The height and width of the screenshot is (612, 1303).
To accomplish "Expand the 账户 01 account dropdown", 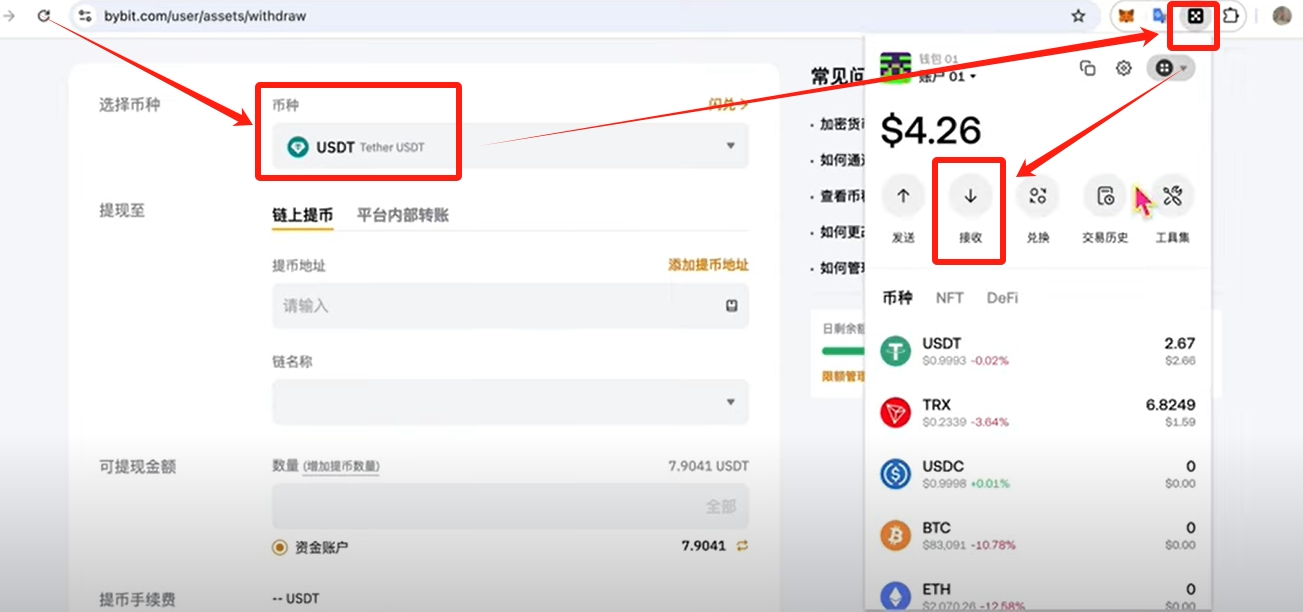I will [949, 76].
